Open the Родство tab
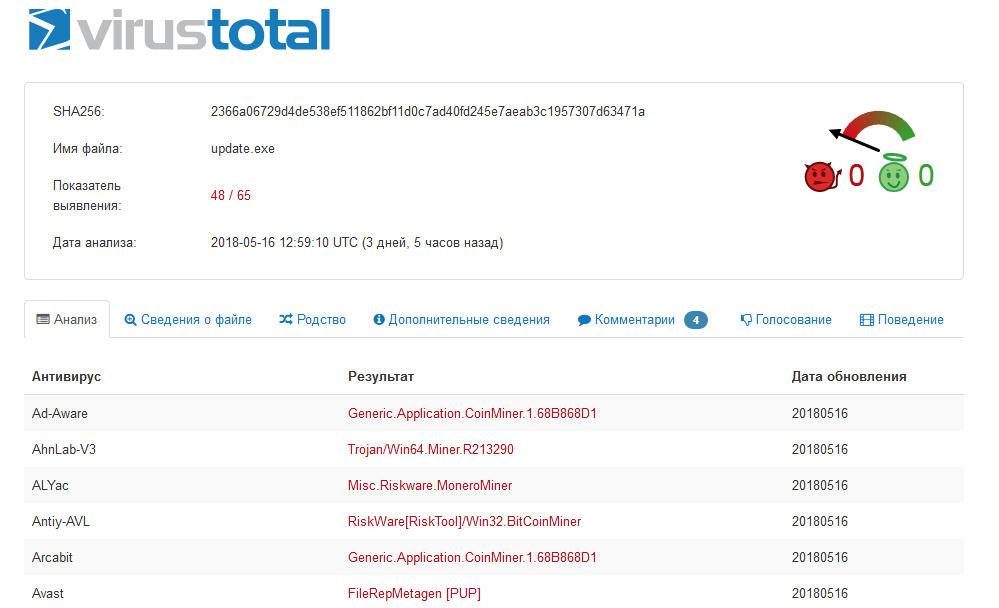This screenshot has width=999, height=608. 312,319
